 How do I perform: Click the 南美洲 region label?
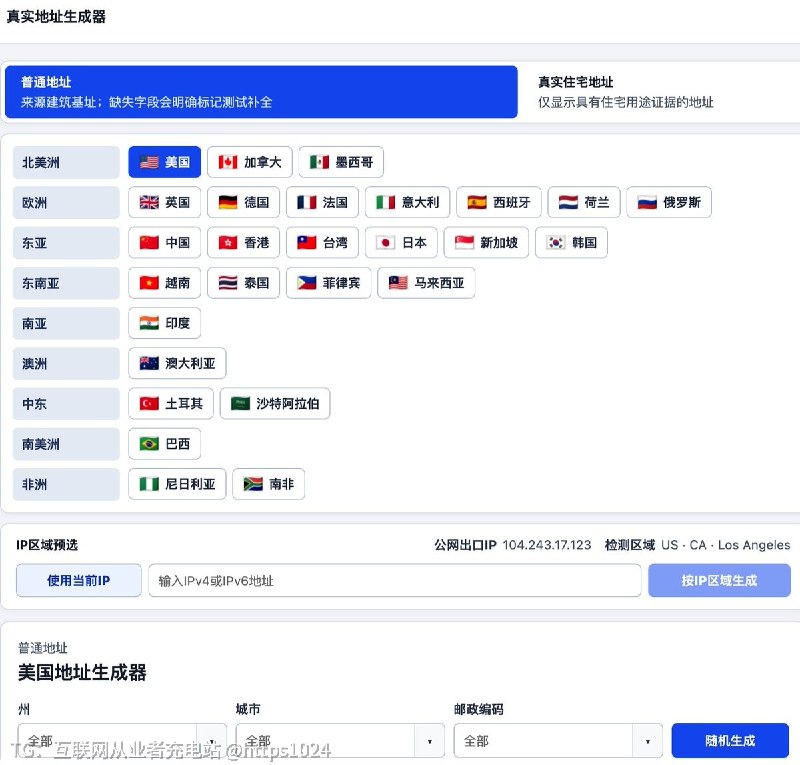coord(66,444)
